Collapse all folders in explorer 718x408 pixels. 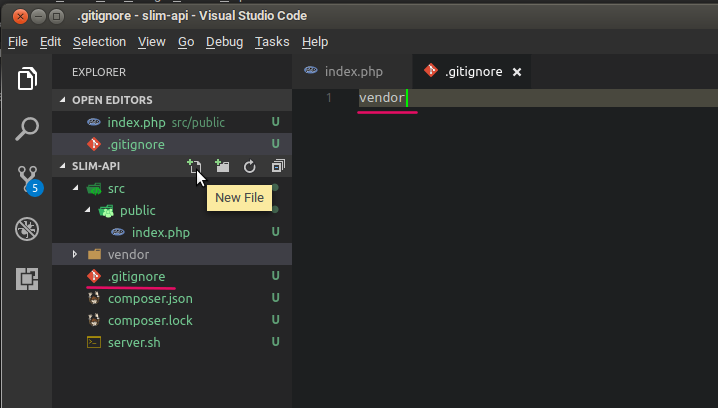coord(278,166)
